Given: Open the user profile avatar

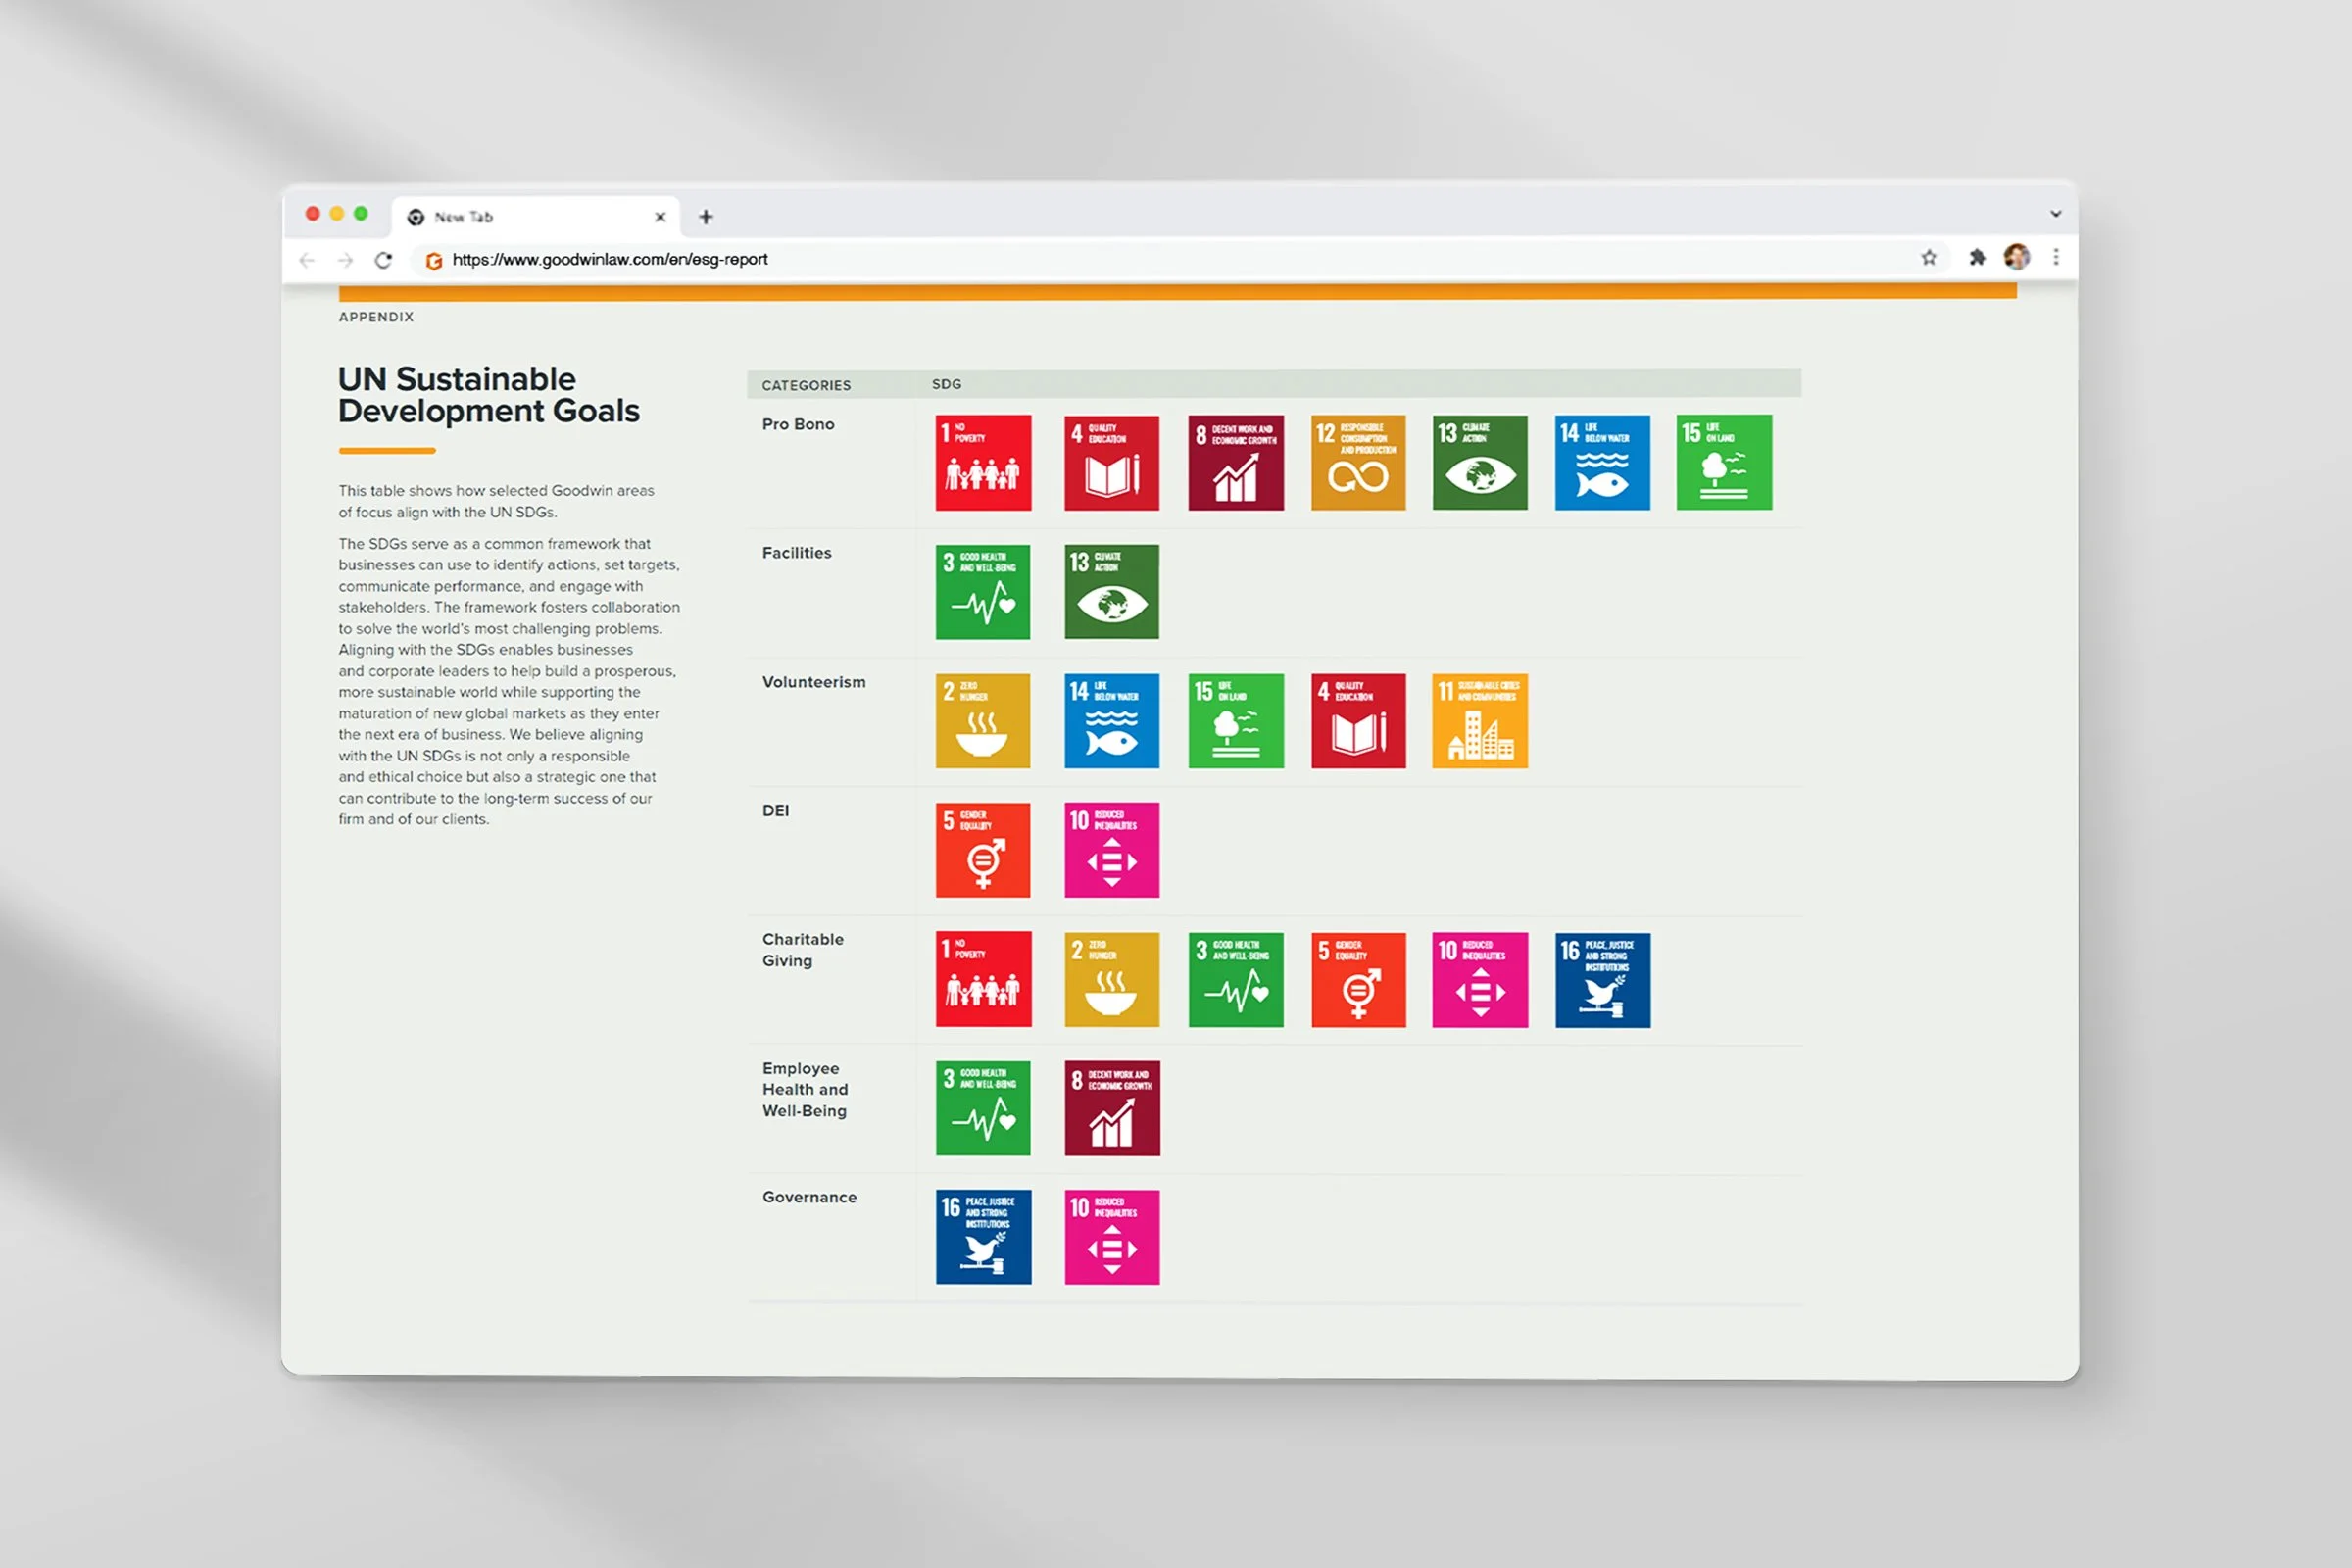Looking at the screenshot, I should tap(2016, 258).
